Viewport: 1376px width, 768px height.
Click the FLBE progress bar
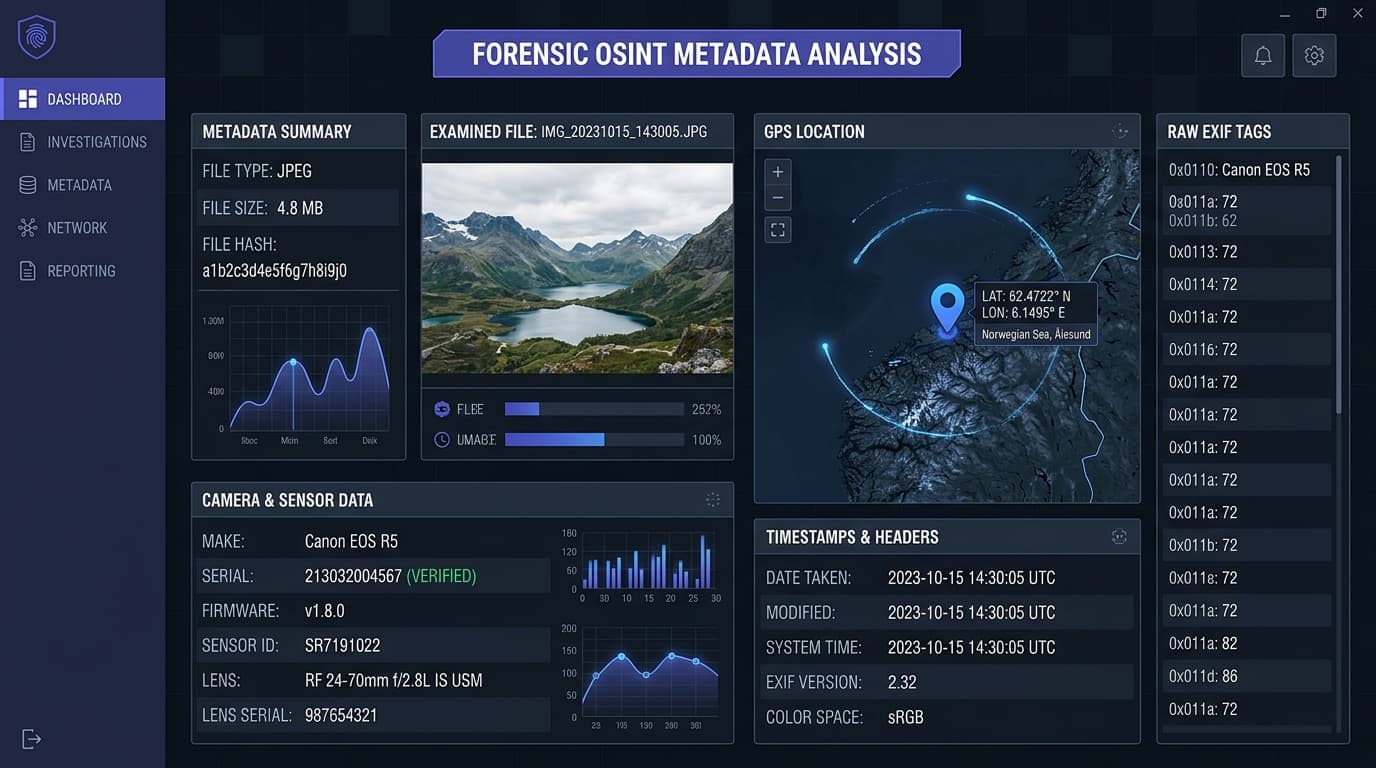click(x=594, y=409)
